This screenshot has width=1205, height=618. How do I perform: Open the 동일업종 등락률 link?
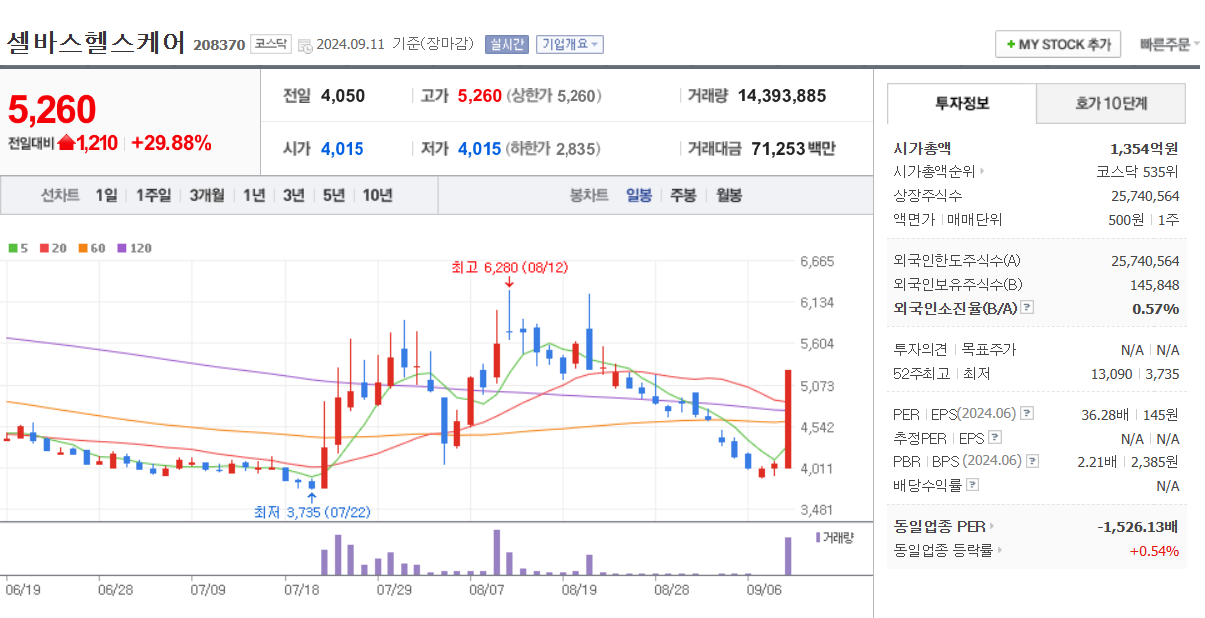[943, 550]
